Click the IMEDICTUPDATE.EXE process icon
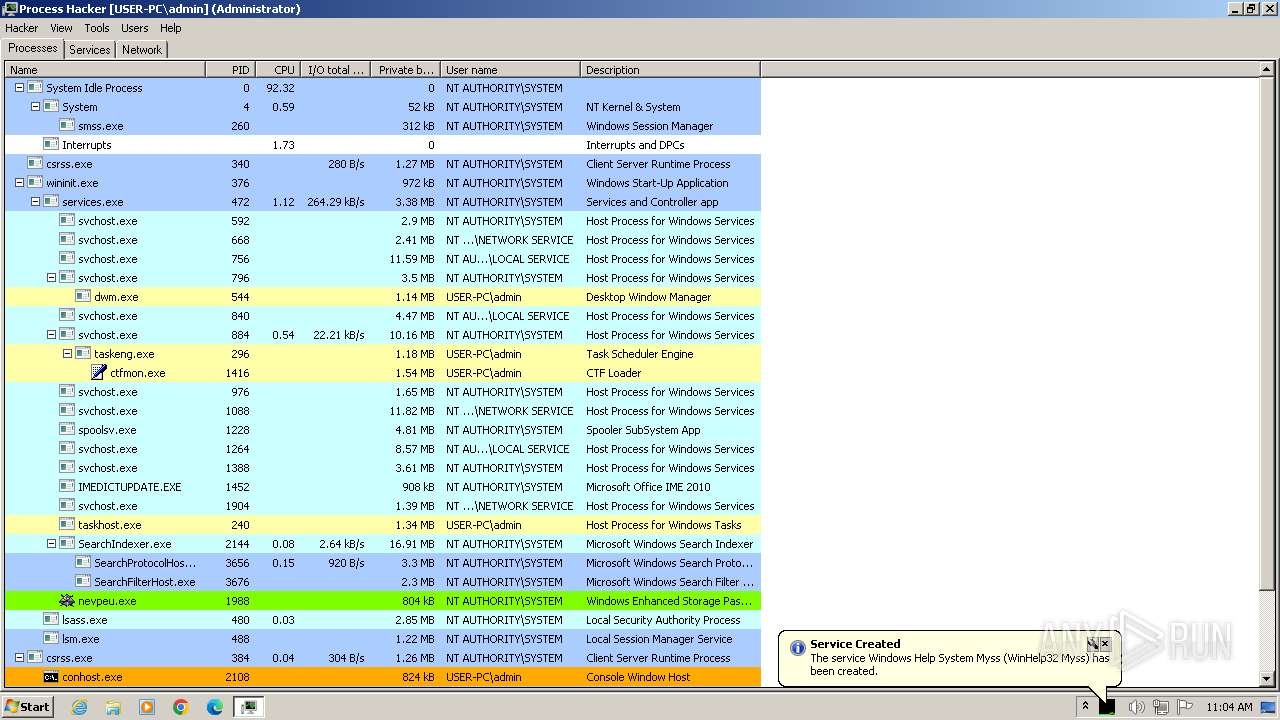 [67, 487]
